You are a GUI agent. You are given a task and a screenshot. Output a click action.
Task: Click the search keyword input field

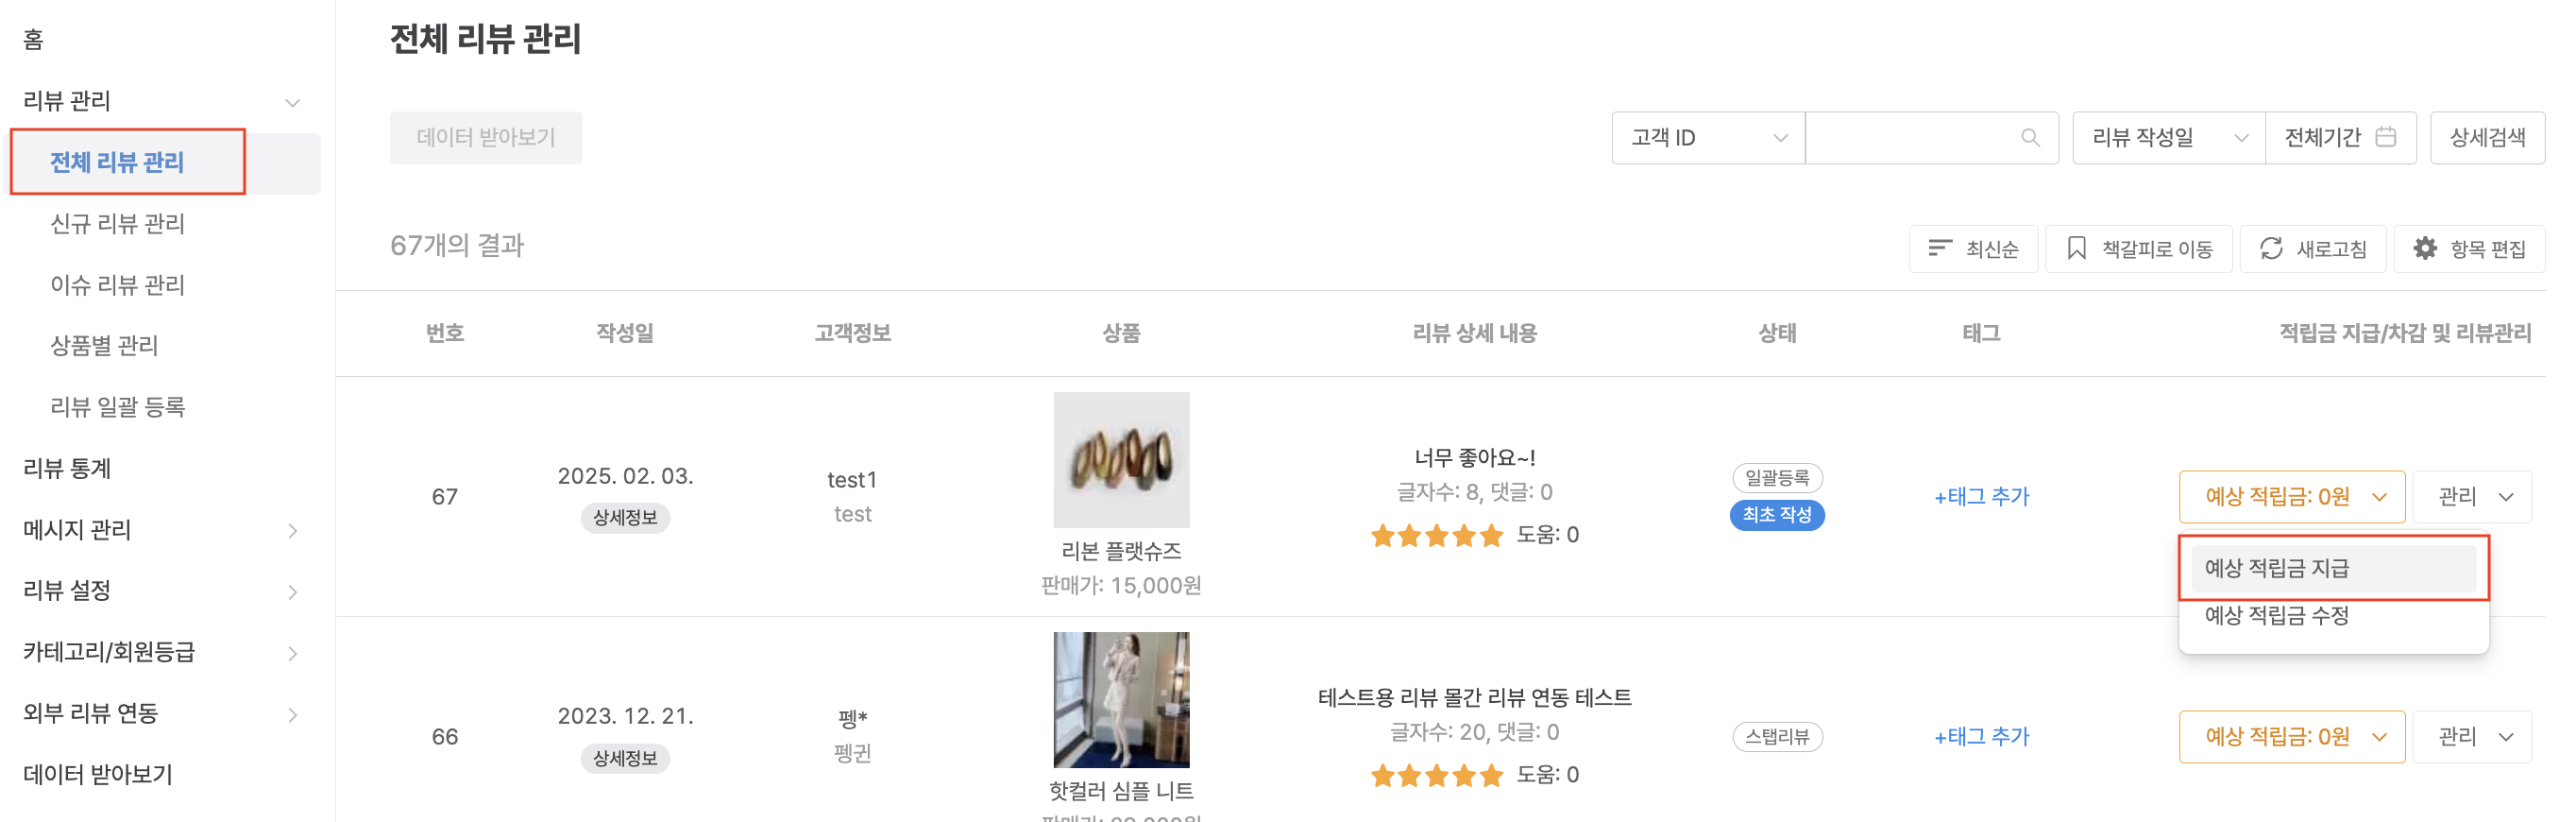point(1910,138)
